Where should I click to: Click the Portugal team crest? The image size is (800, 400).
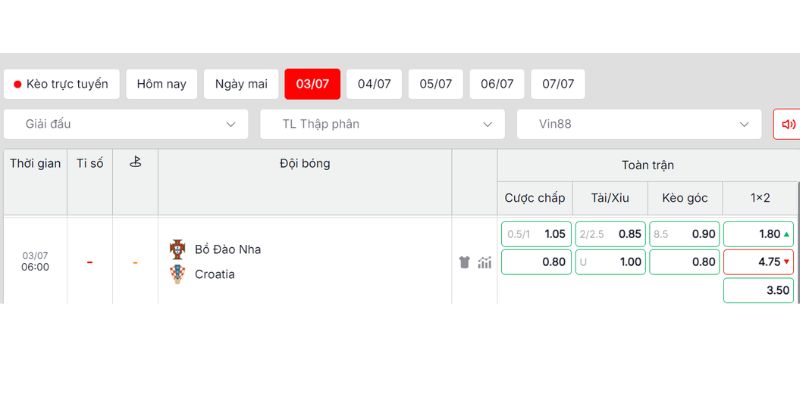click(178, 249)
